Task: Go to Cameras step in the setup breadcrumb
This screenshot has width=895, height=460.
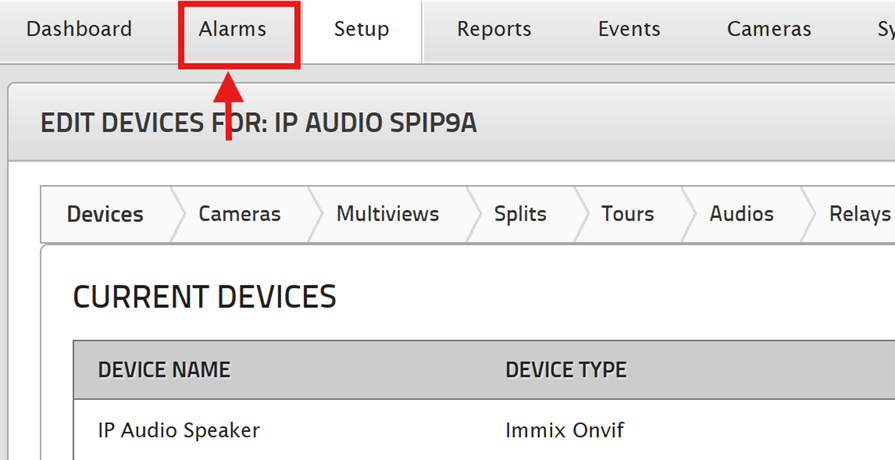Action: [x=239, y=214]
